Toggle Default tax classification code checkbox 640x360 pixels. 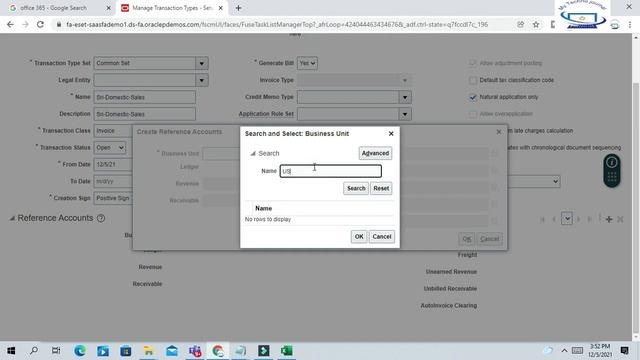pyautogui.click(x=473, y=80)
